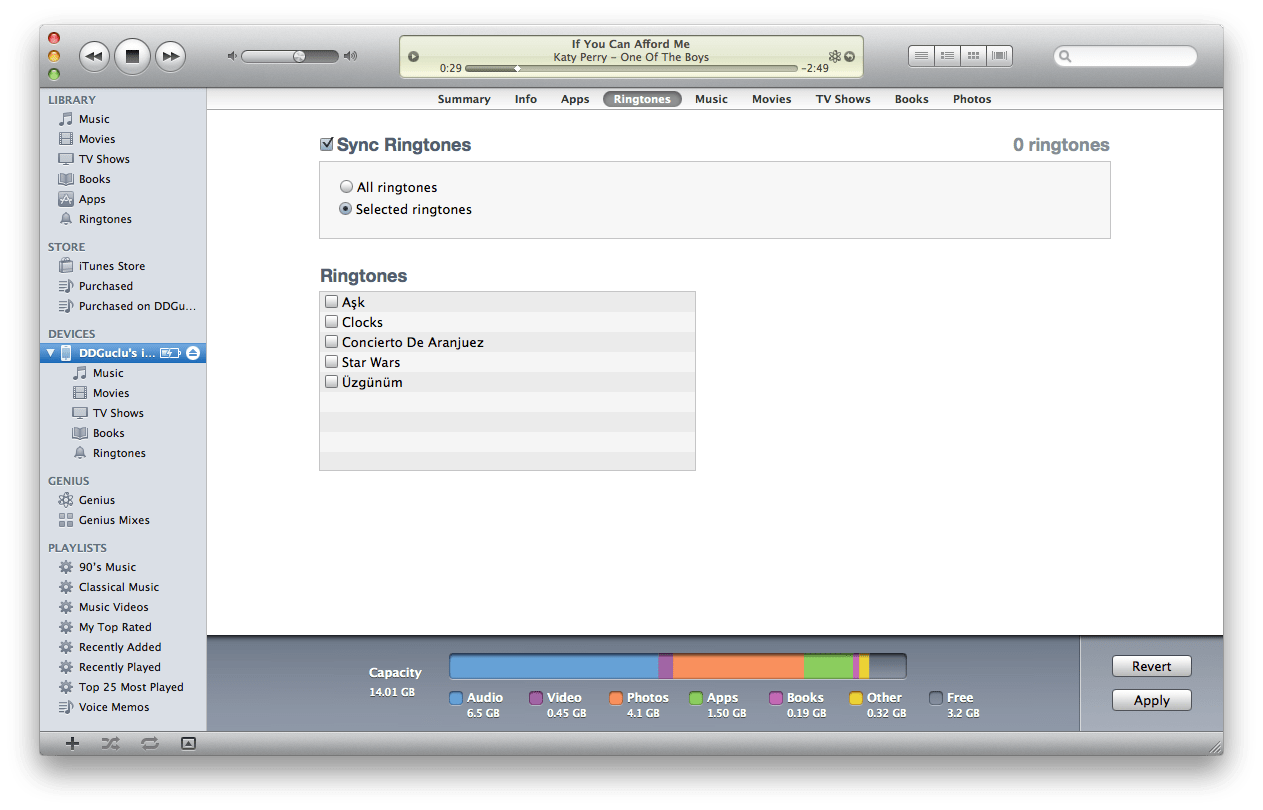Switch to Cover Flow view
This screenshot has width=1263, height=810.
(1000, 56)
